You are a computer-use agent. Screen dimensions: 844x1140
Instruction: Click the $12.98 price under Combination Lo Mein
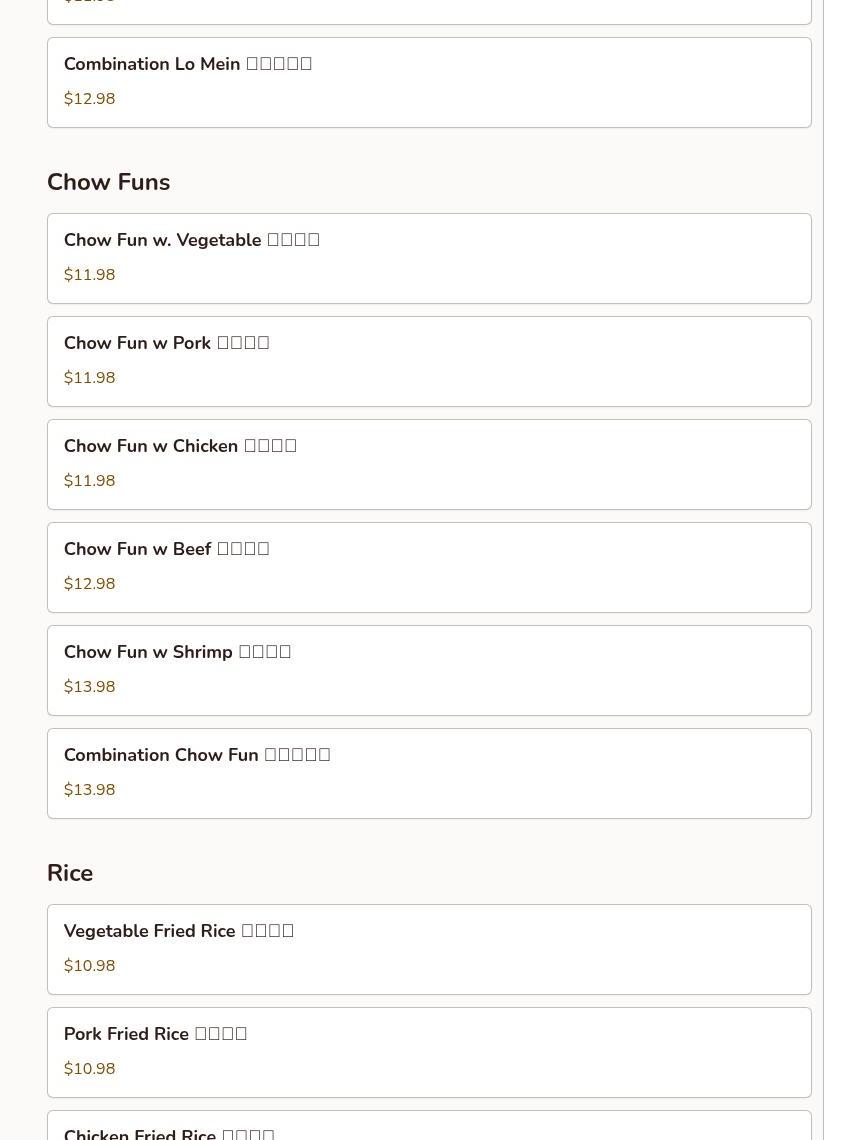click(x=90, y=99)
